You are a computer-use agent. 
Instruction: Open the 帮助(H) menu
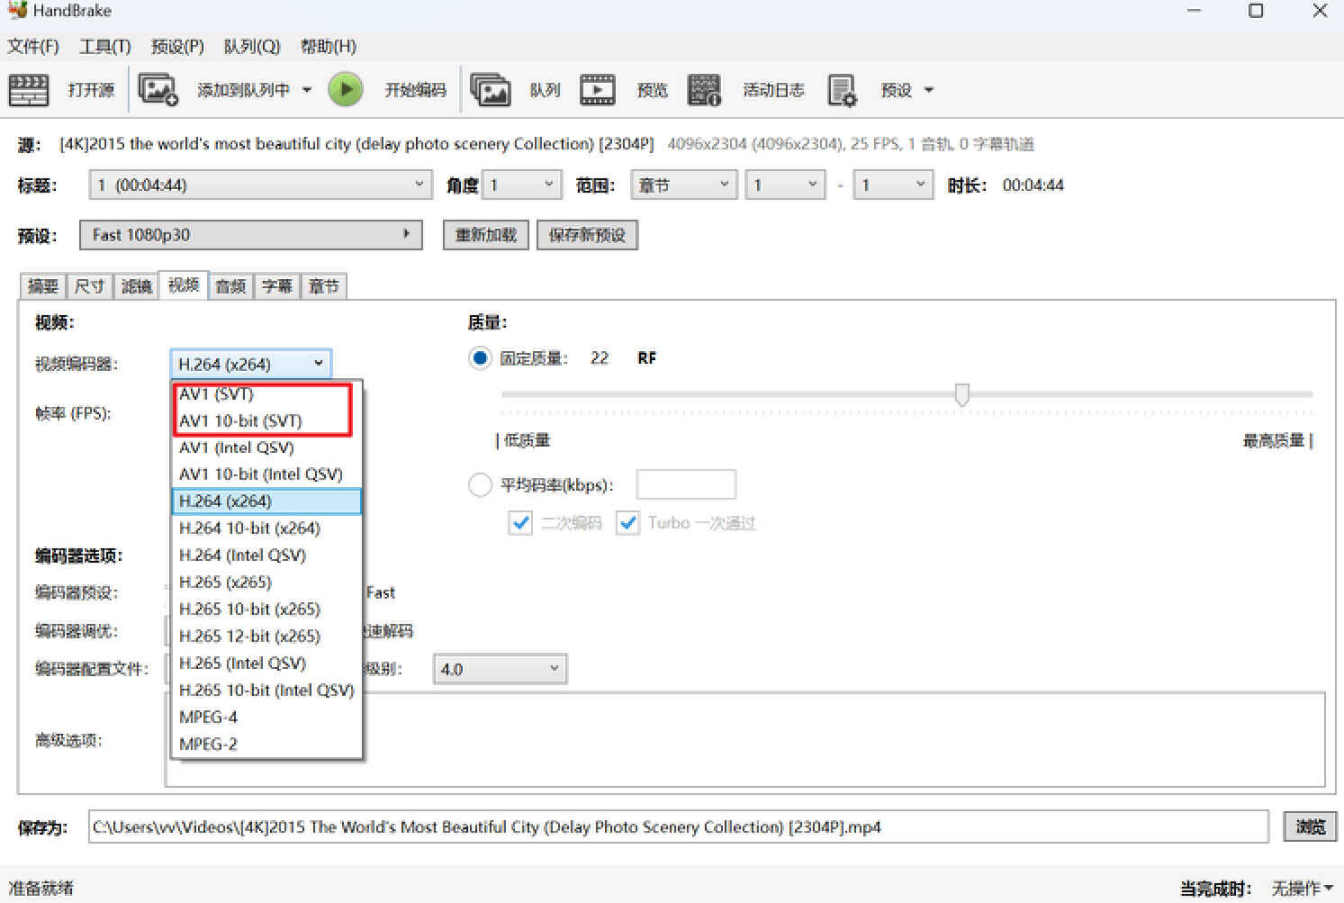click(328, 46)
